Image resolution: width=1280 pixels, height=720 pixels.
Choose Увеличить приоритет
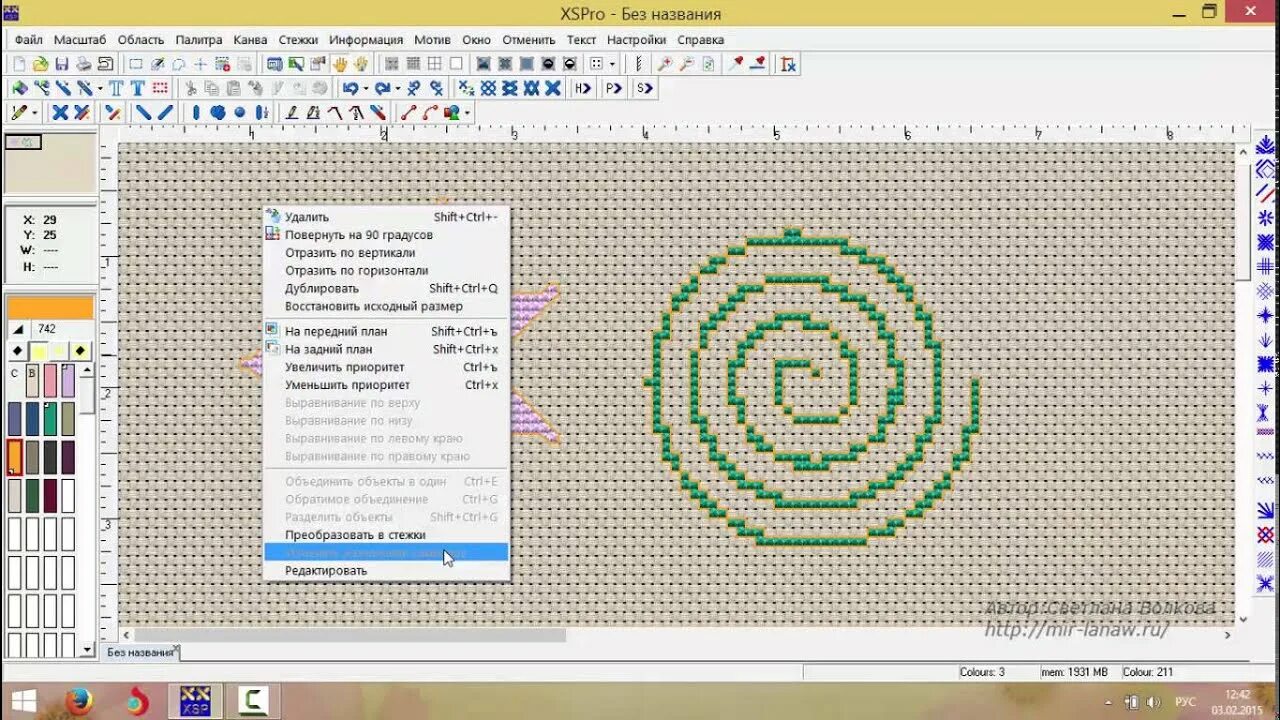pyautogui.click(x=386, y=367)
